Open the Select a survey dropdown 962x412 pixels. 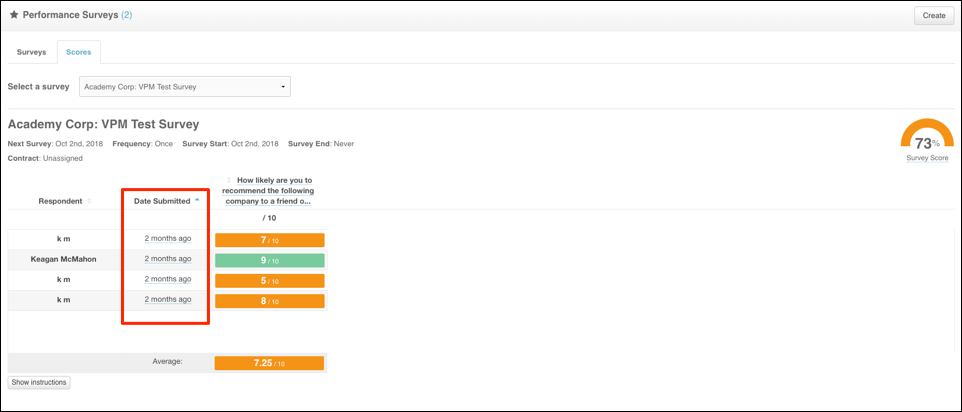coord(185,87)
